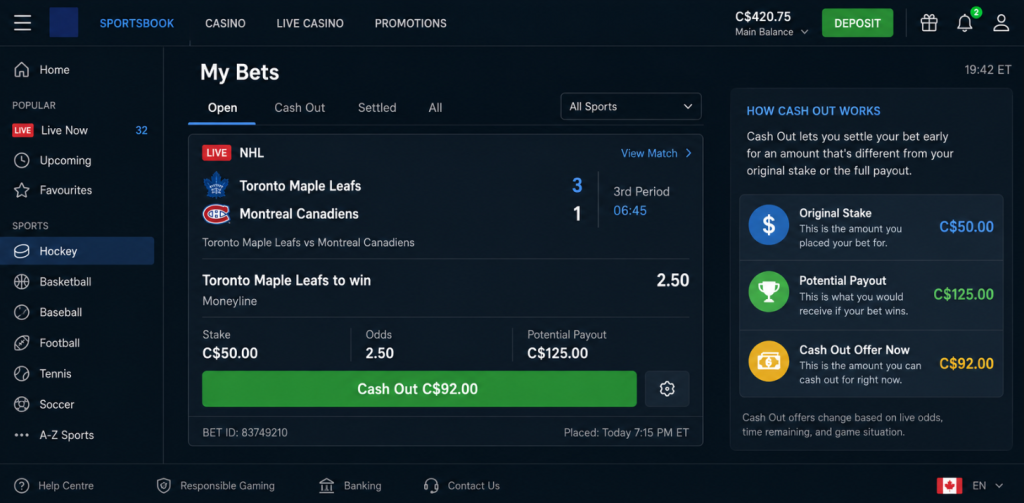
Task: Click the Basketball icon in sidebar
Action: click(22, 282)
